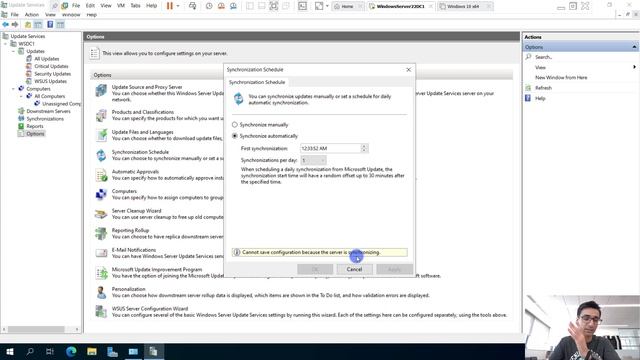640x360 pixels.
Task: Collapse the Computers tree node
Action: [13, 89]
